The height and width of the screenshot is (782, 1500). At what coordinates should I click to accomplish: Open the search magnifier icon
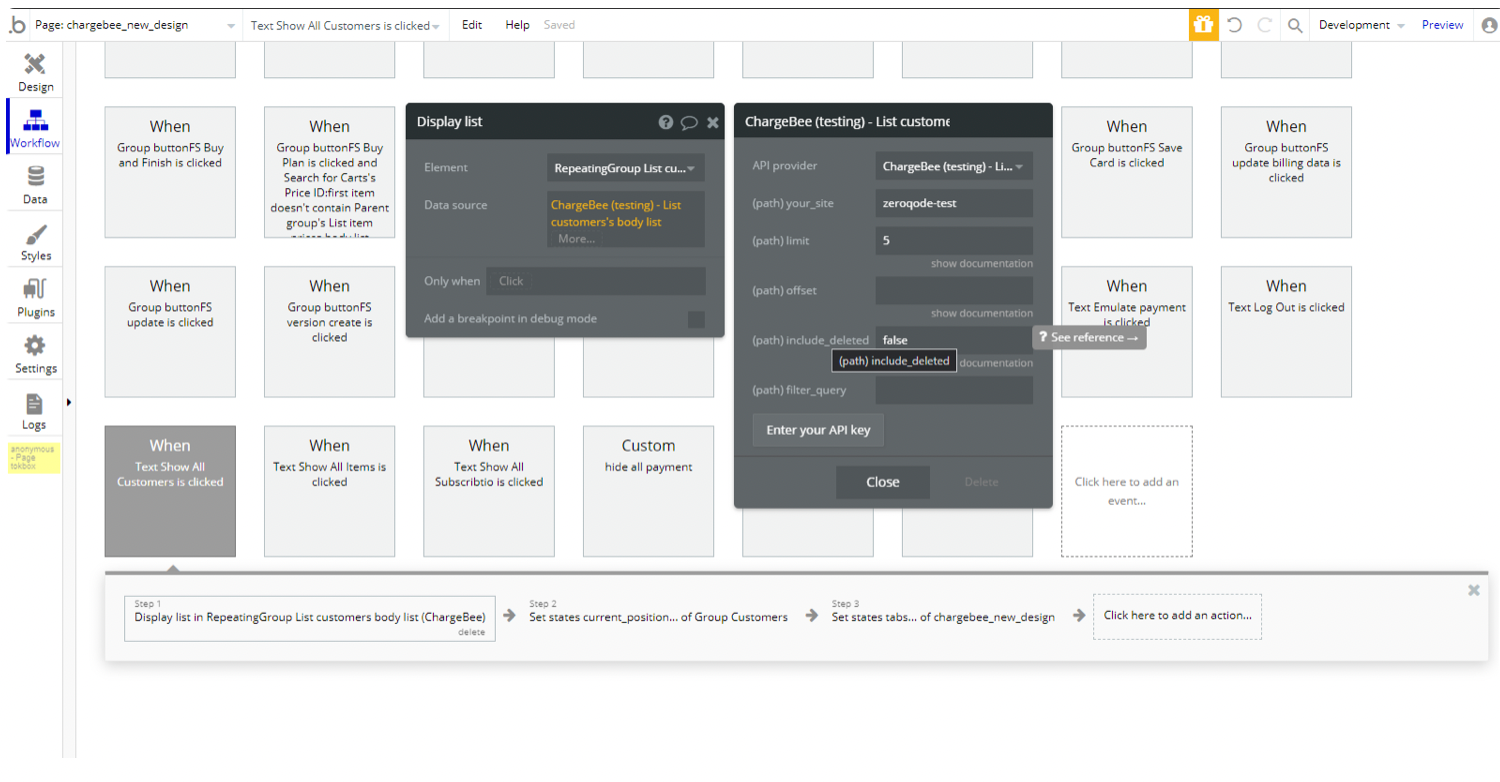pyautogui.click(x=1295, y=25)
